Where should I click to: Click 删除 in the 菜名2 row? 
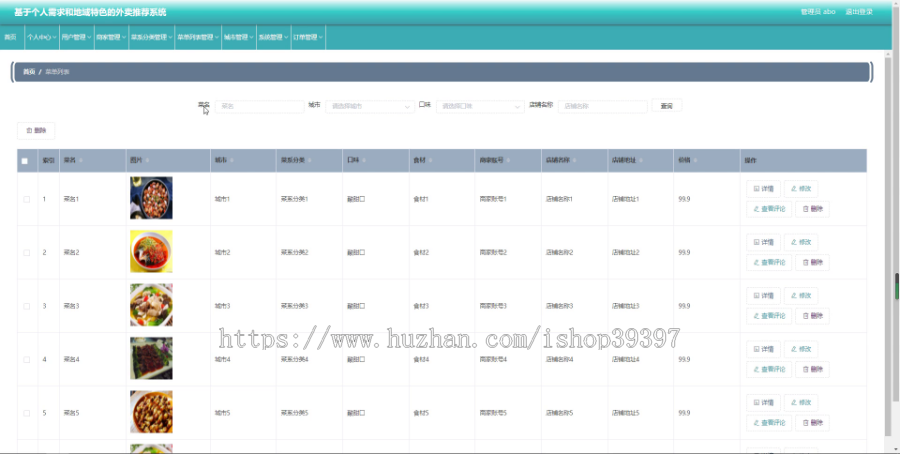tap(812, 262)
